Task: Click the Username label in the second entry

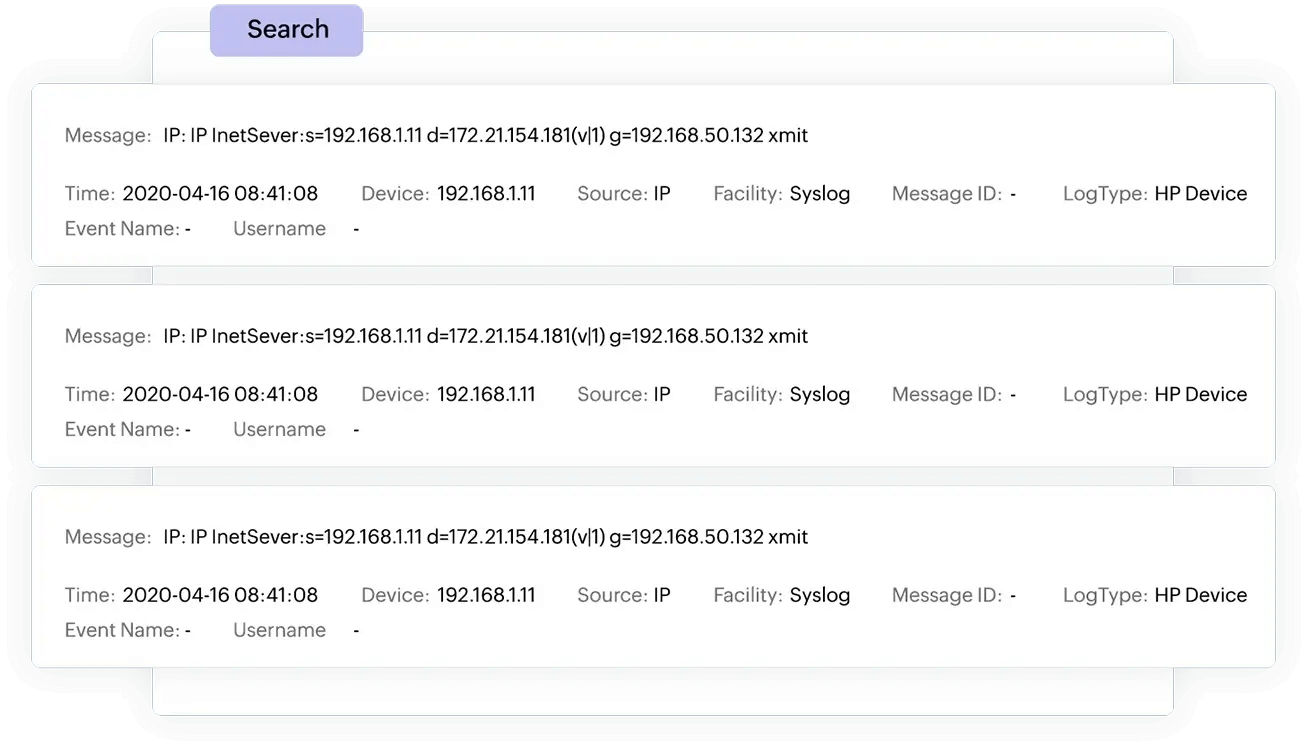Action: [x=279, y=430]
